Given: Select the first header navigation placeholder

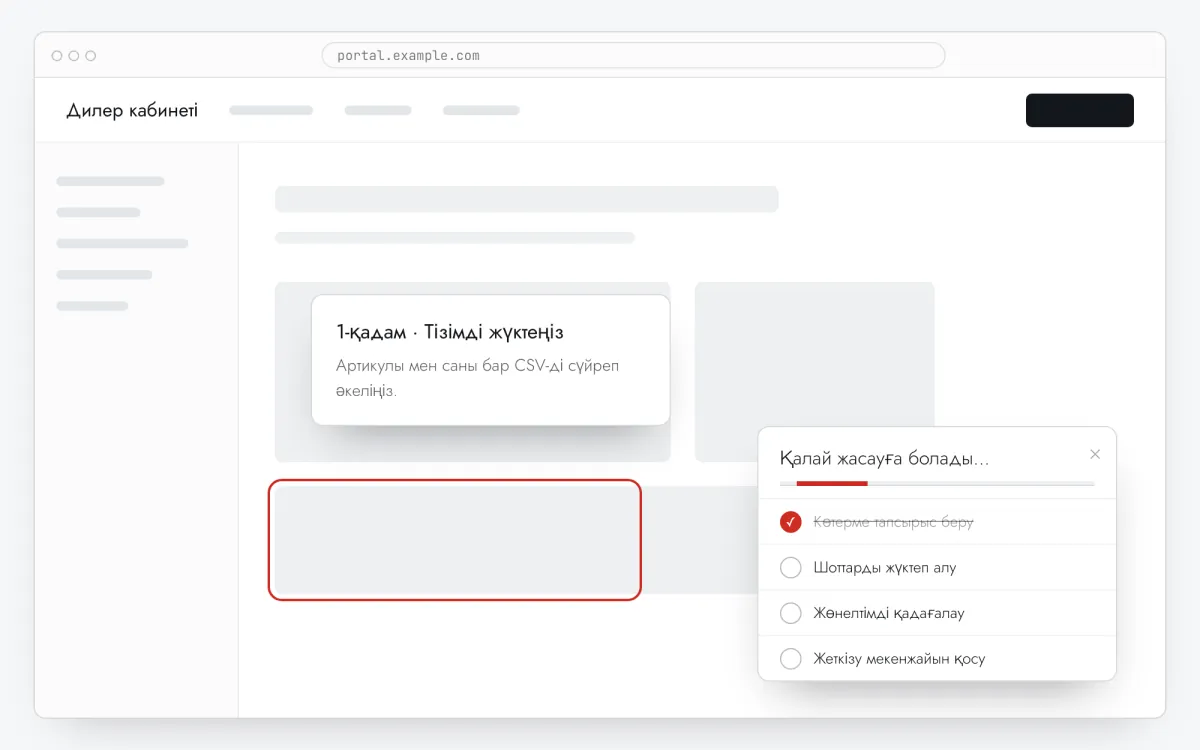Looking at the screenshot, I should click(271, 110).
